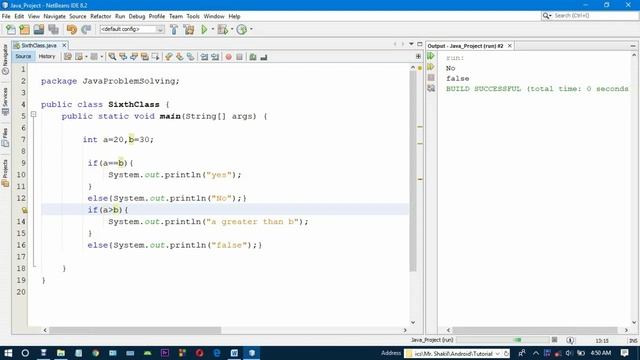Open the Navigator side panel
640x360 pixels.
pos(5,59)
